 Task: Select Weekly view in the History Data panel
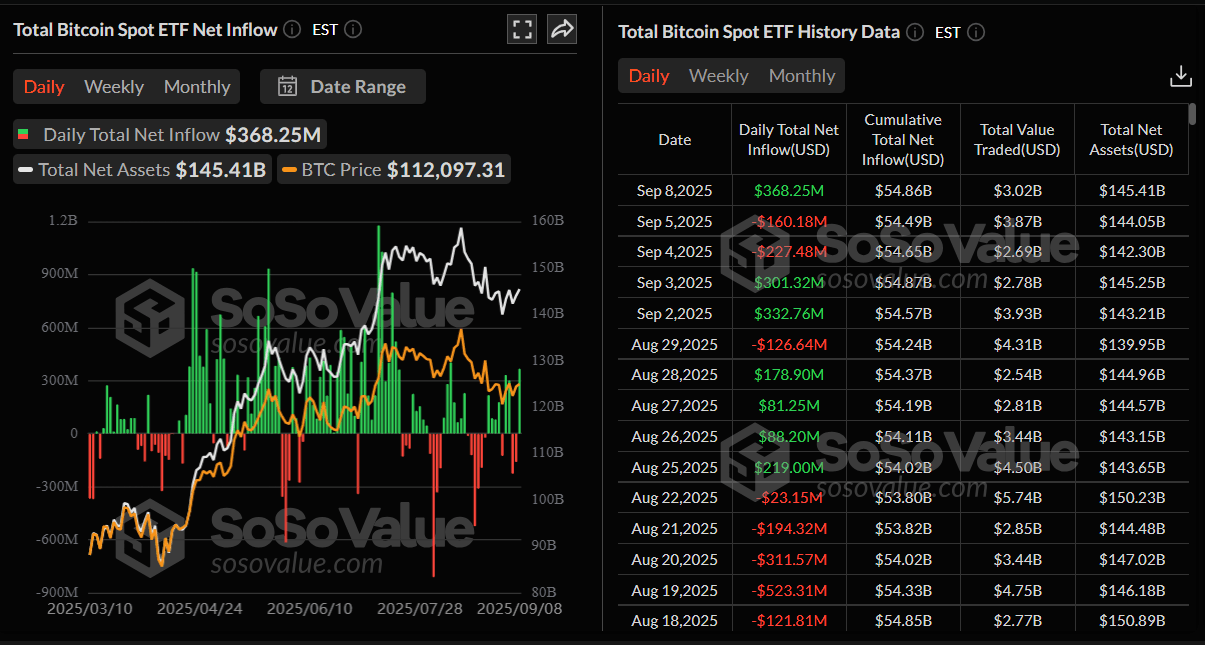(718, 75)
